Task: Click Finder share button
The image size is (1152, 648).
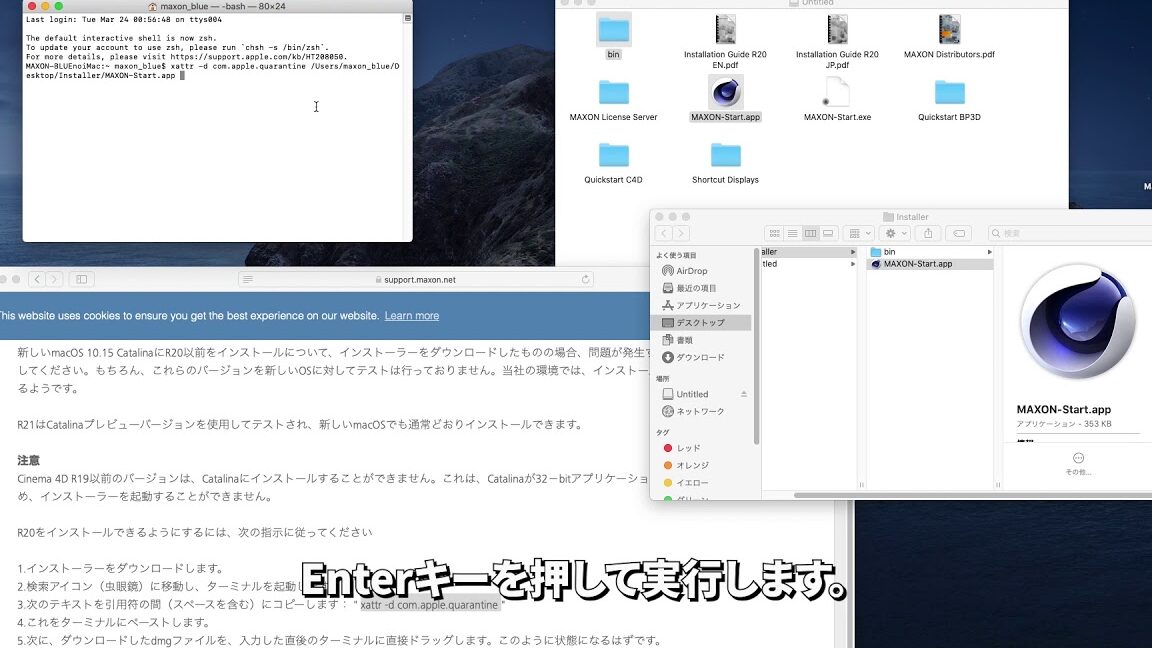Action: (928, 233)
